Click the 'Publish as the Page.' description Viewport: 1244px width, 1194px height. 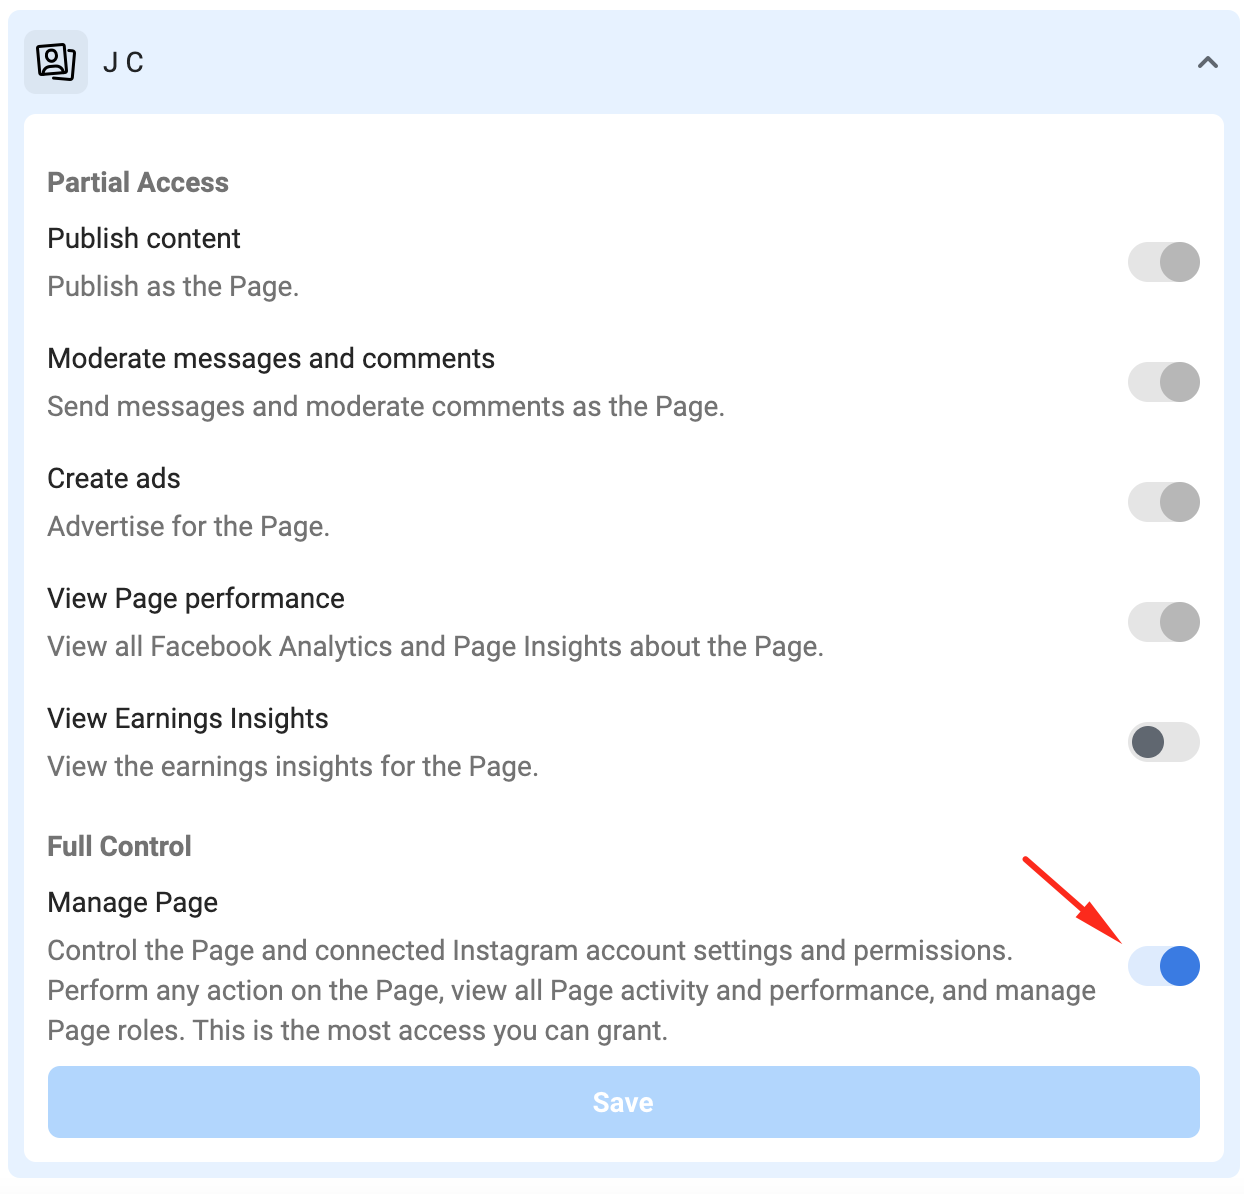click(x=173, y=286)
